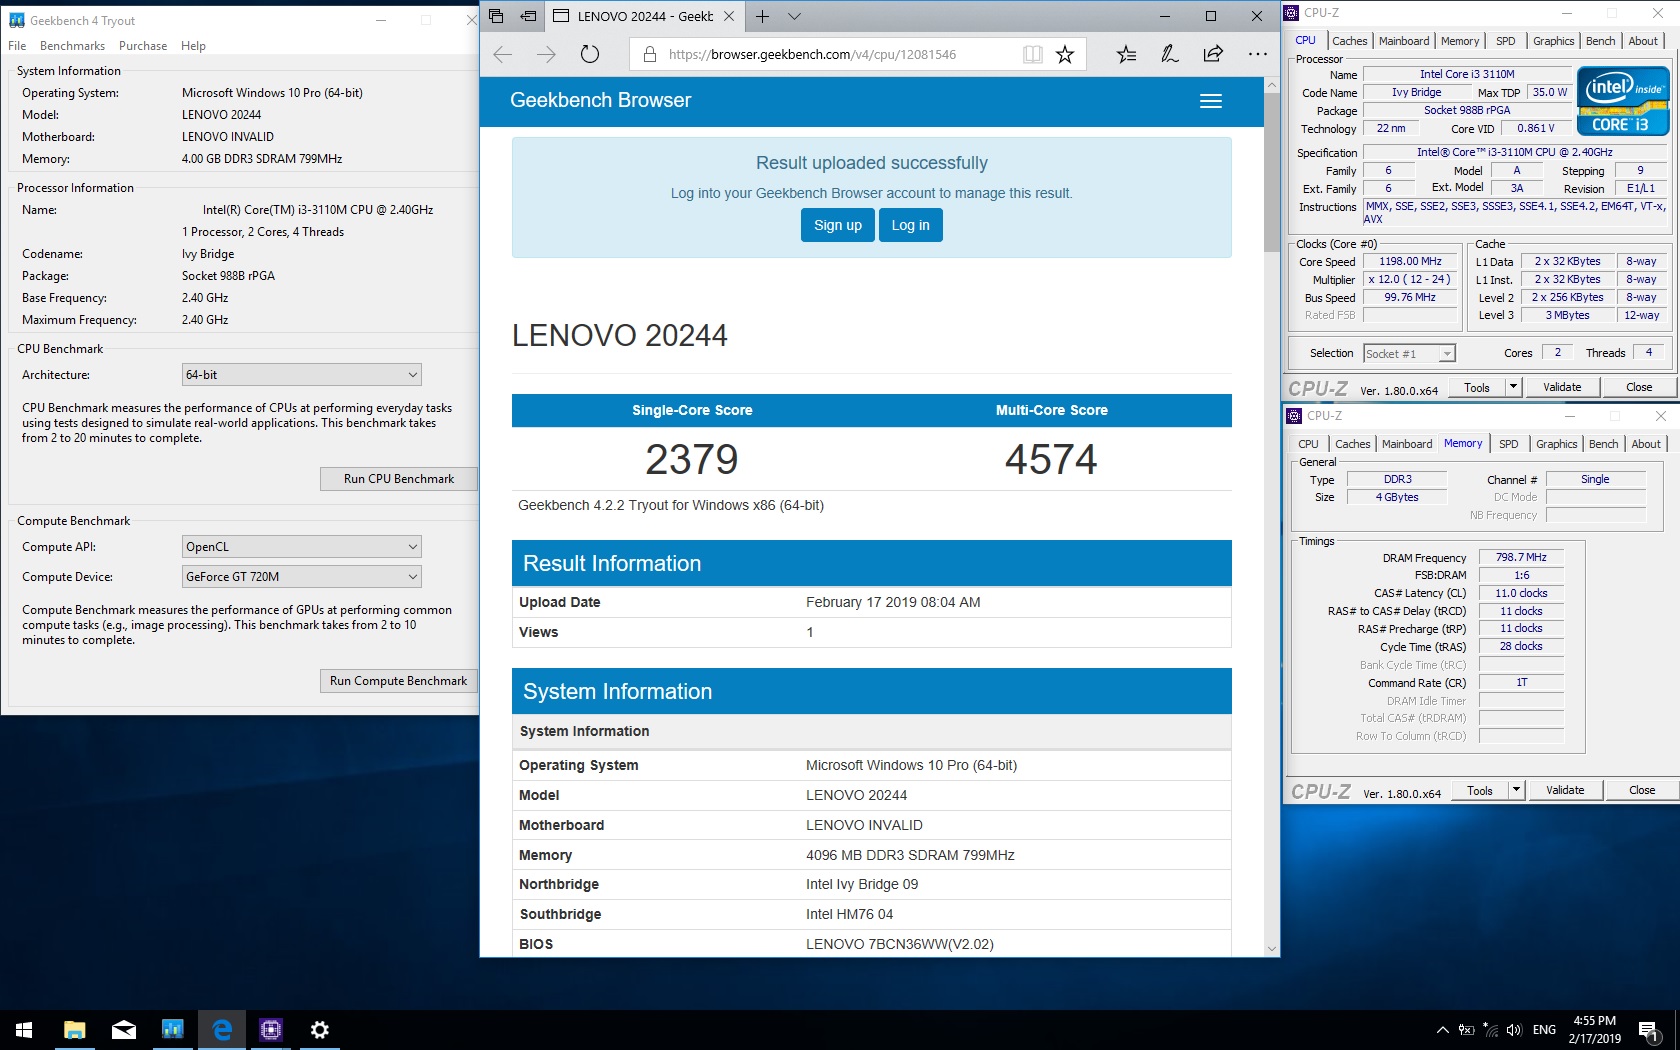The width and height of the screenshot is (1680, 1050).
Task: Click Validate in lower CPU-Z window
Action: (x=1565, y=790)
